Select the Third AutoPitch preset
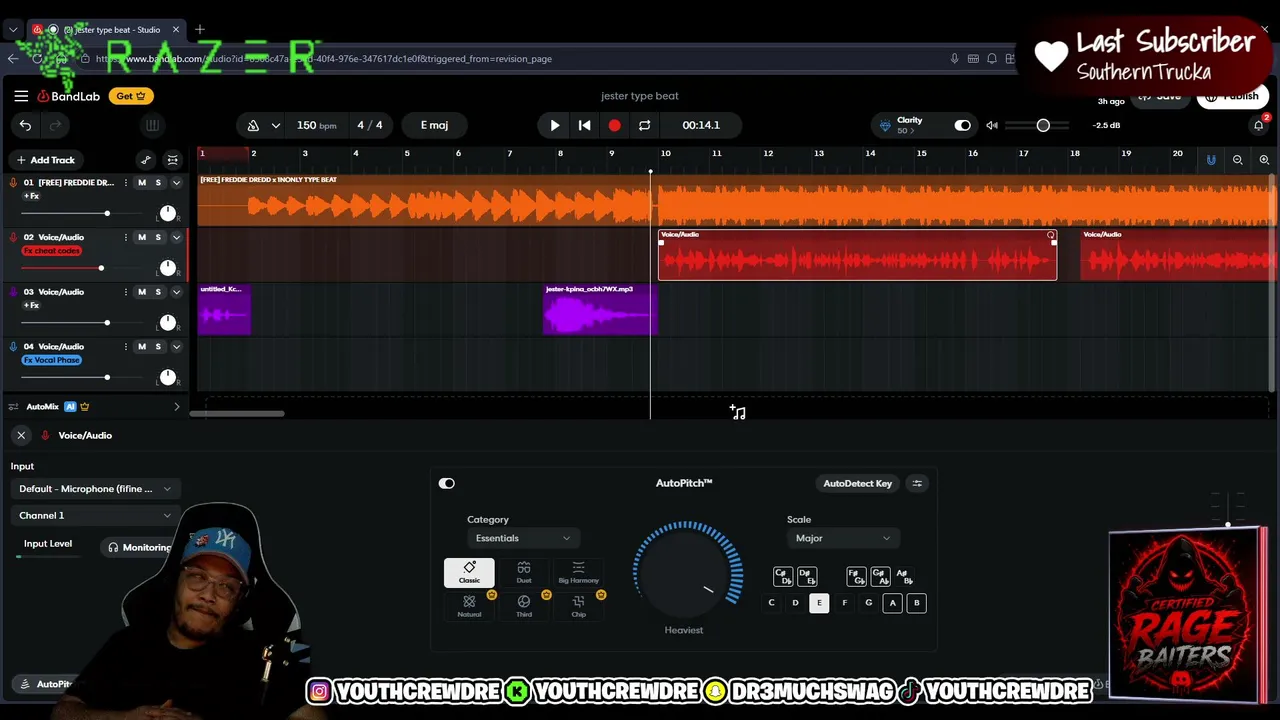The height and width of the screenshot is (720, 1280). tap(524, 606)
